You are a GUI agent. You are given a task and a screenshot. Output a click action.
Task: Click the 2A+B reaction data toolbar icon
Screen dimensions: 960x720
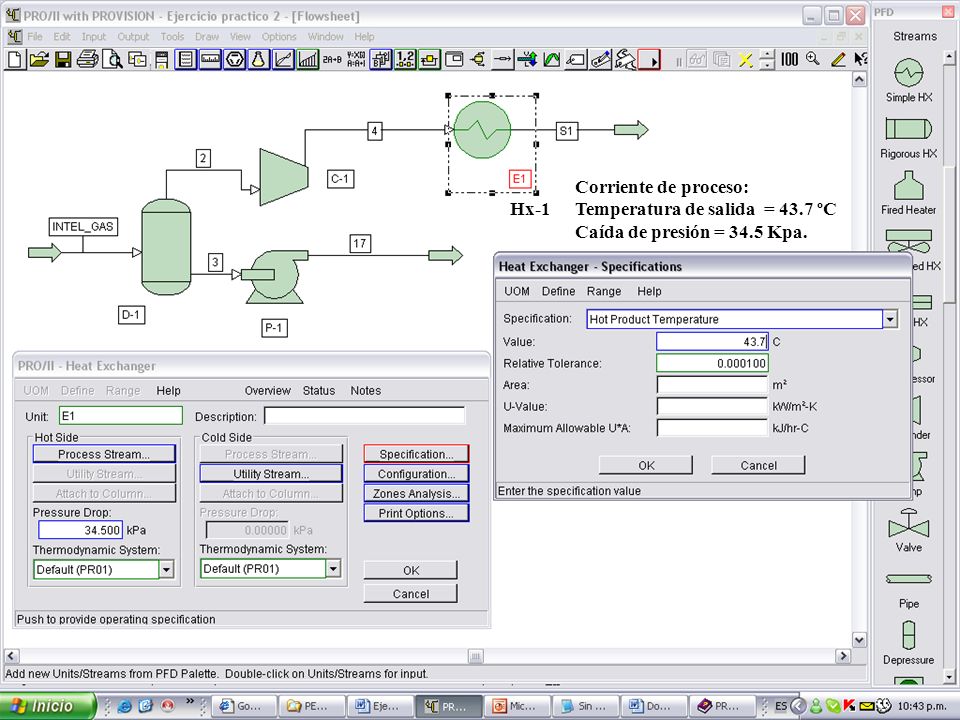(x=332, y=59)
